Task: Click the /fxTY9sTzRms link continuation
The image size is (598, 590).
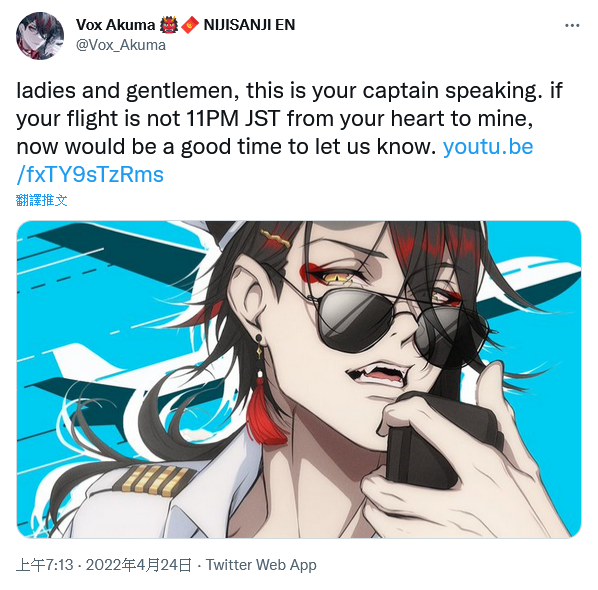Action: pyautogui.click(x=90, y=175)
